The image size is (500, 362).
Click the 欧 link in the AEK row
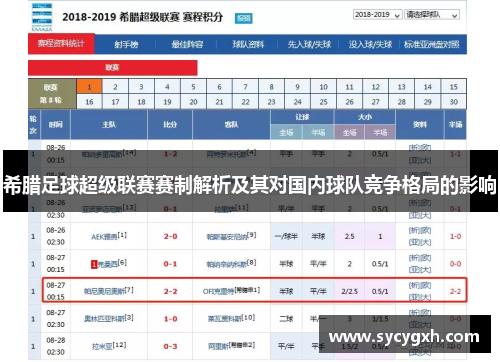pyautogui.click(x=426, y=230)
